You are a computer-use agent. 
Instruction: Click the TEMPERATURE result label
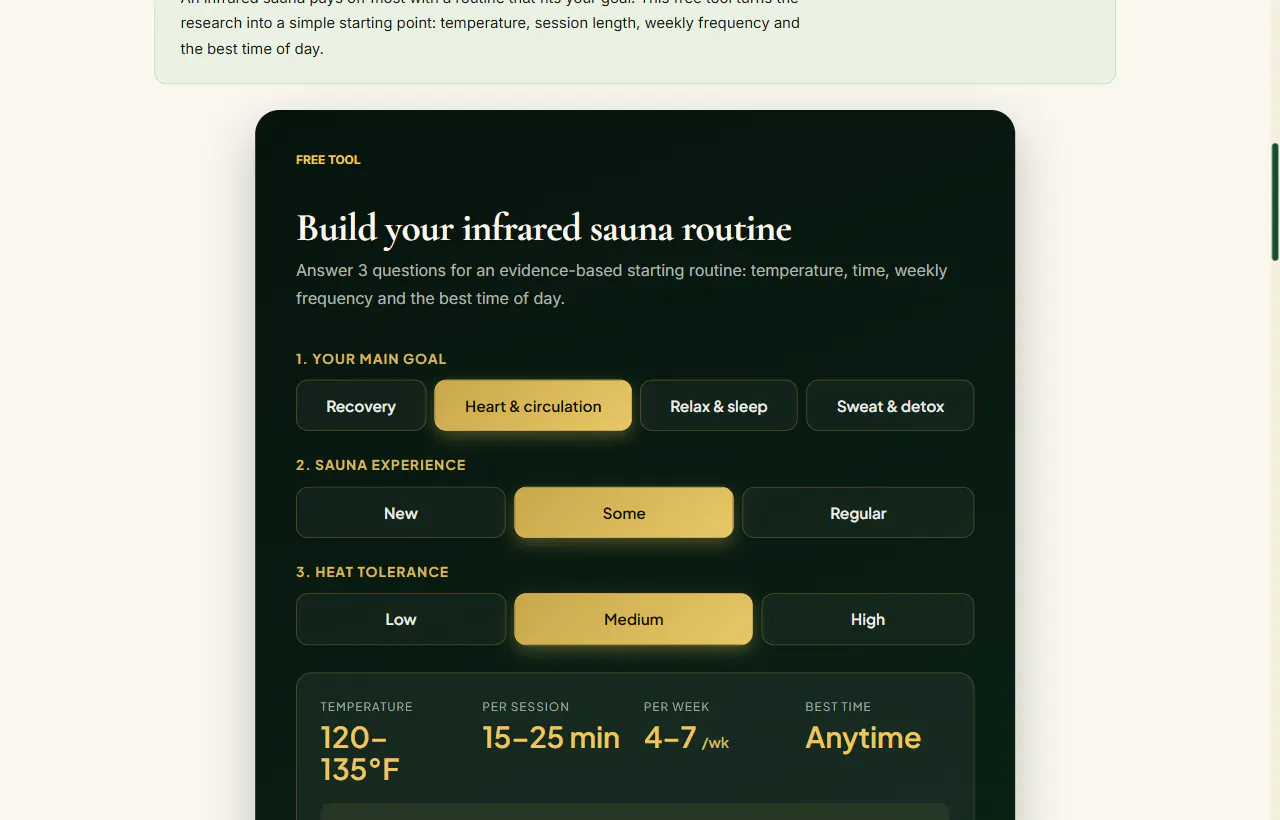click(366, 707)
